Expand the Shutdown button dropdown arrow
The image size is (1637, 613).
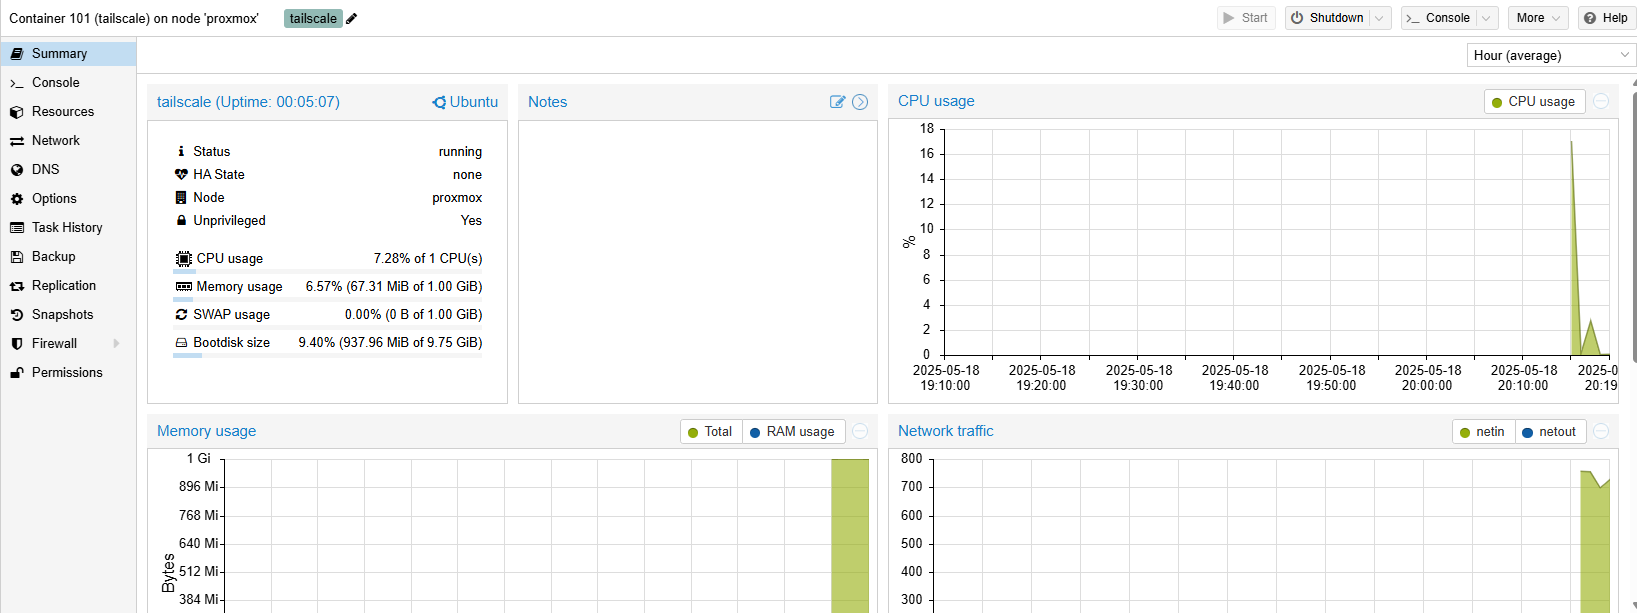click(1379, 18)
